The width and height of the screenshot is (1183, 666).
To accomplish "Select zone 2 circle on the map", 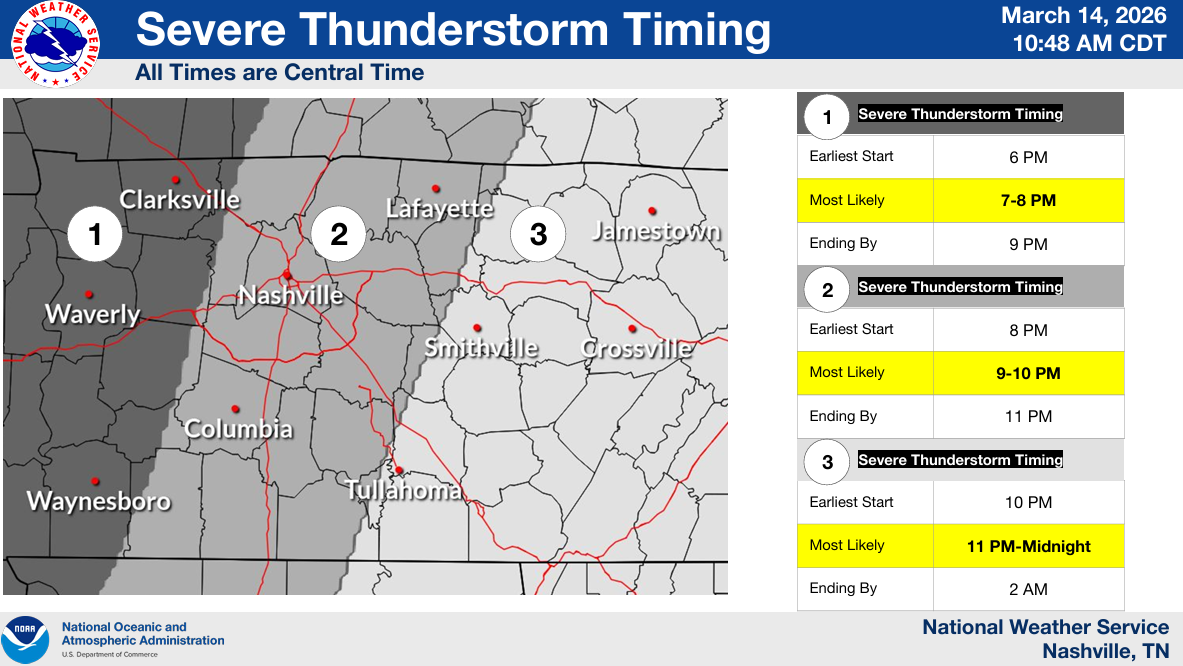I will tap(338, 235).
